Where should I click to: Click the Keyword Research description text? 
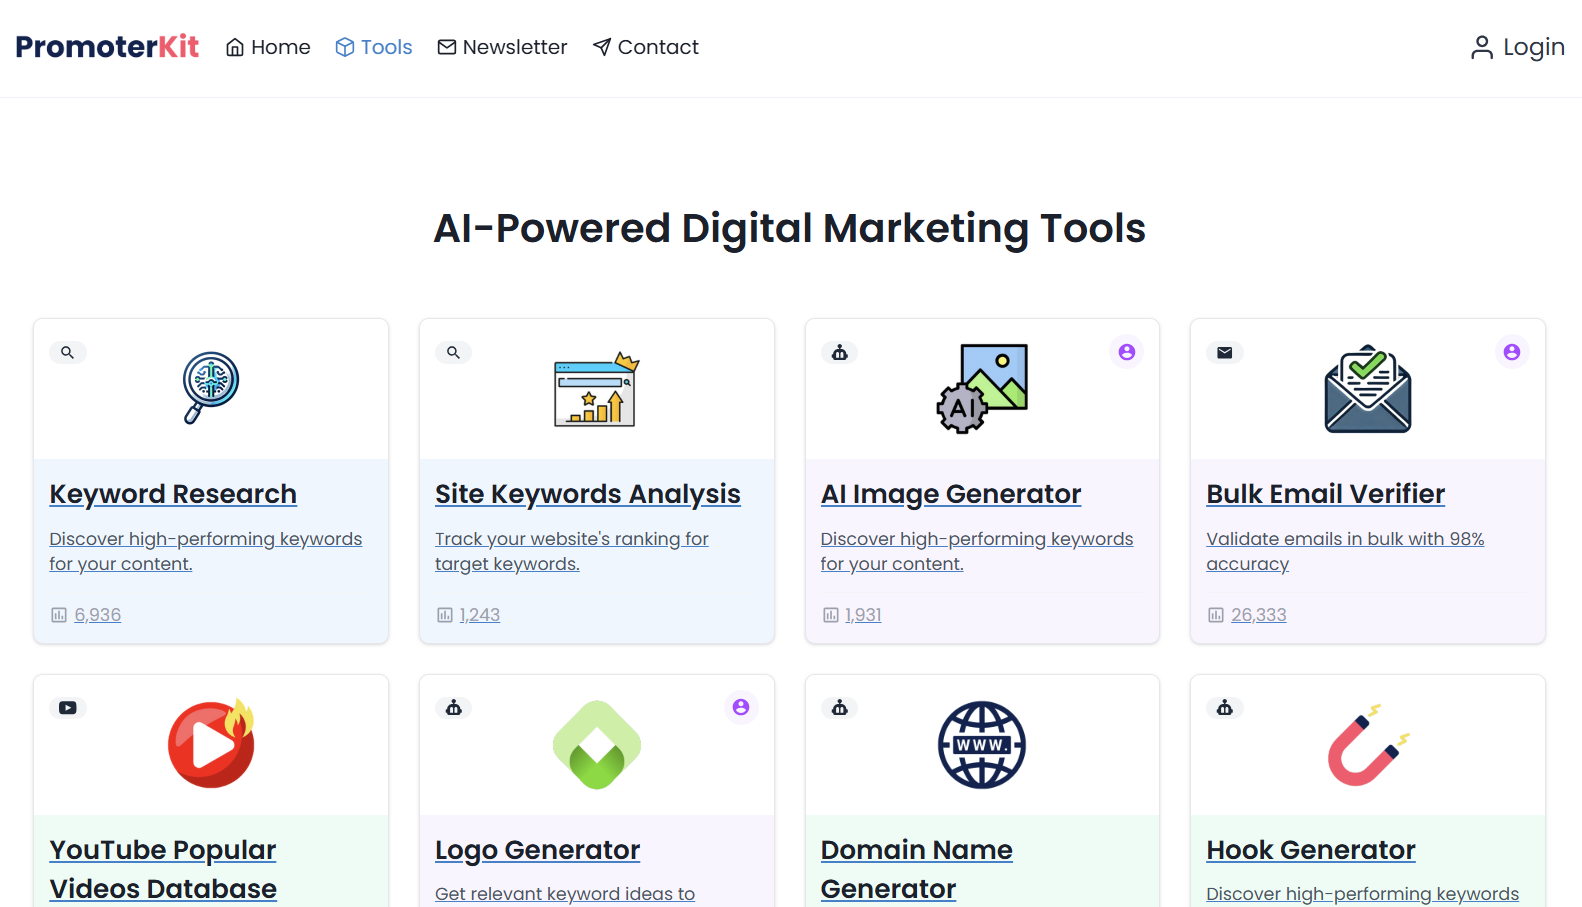coord(206,551)
